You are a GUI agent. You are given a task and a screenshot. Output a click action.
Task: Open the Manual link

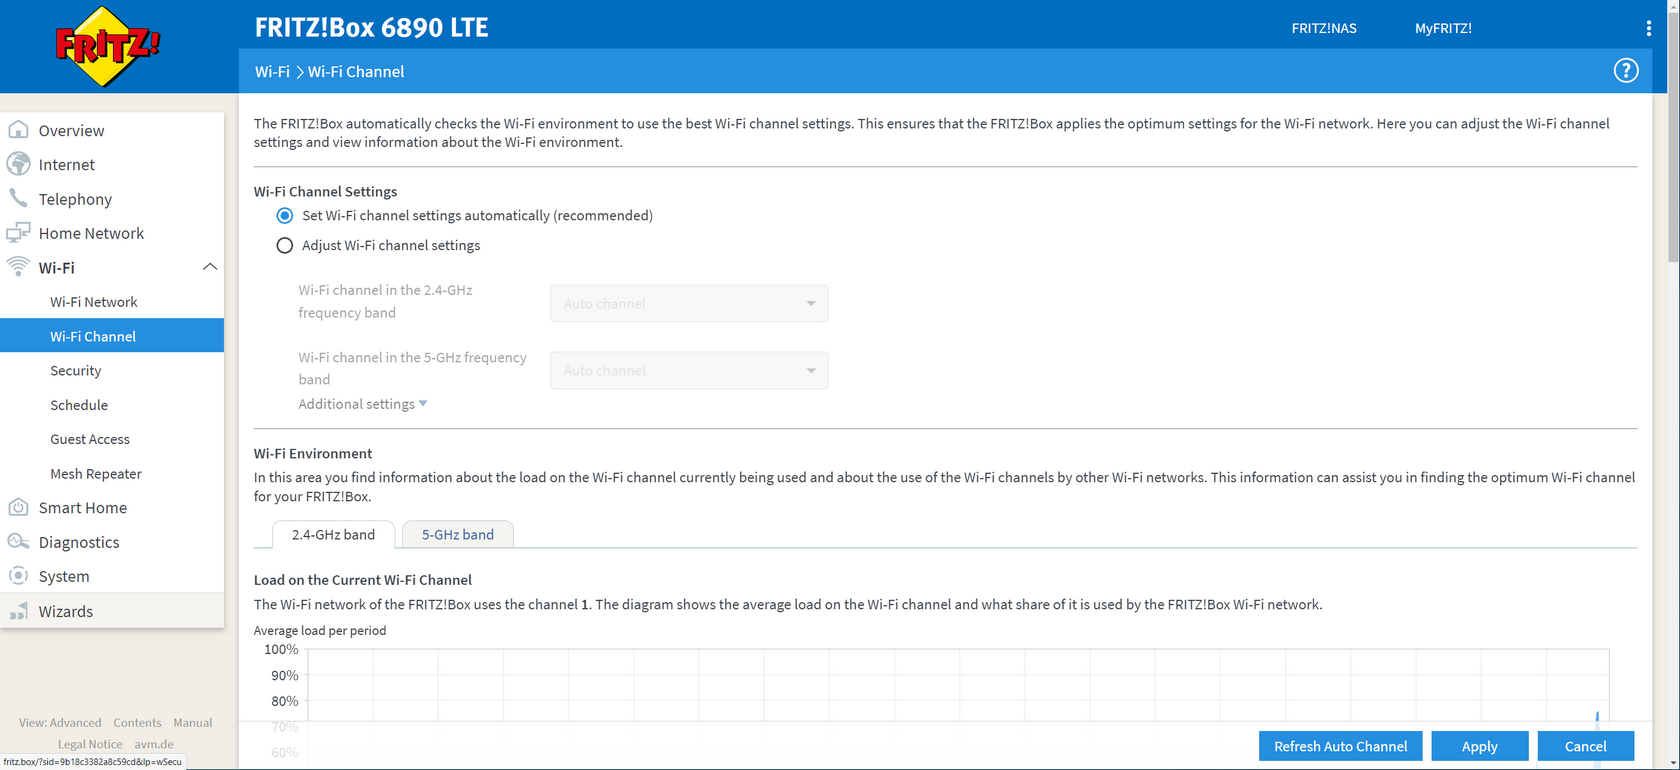pos(192,722)
